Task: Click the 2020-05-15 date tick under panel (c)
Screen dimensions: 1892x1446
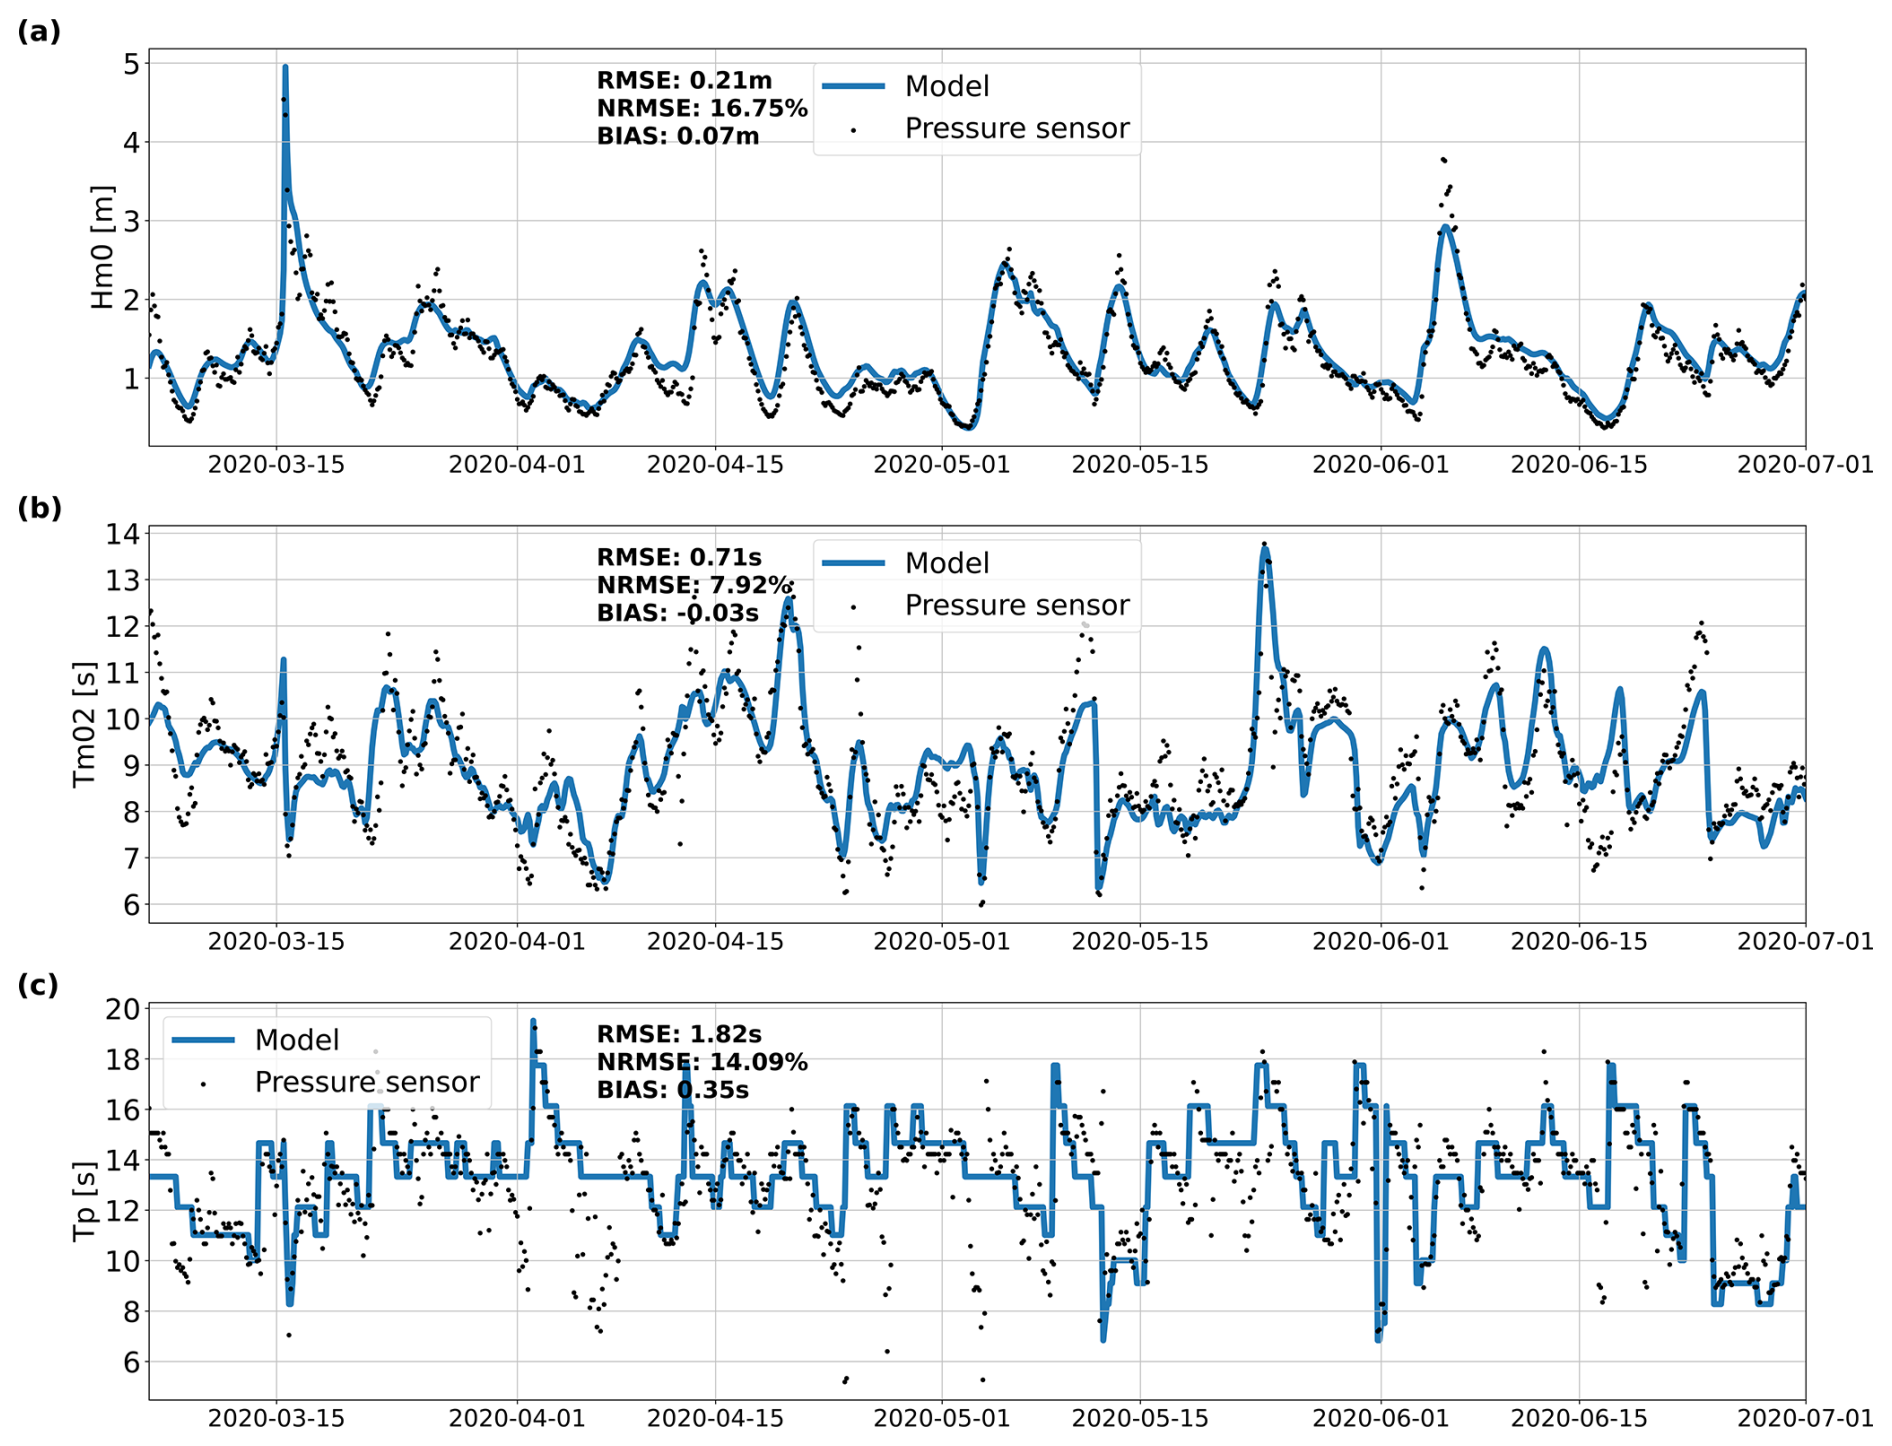Action: [x=1139, y=1419]
